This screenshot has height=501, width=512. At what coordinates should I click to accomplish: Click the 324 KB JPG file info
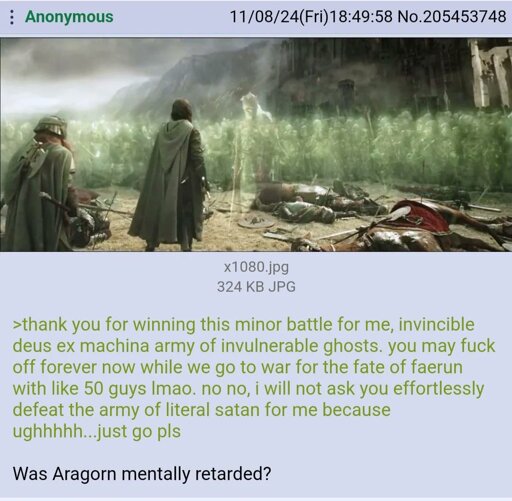(256, 287)
